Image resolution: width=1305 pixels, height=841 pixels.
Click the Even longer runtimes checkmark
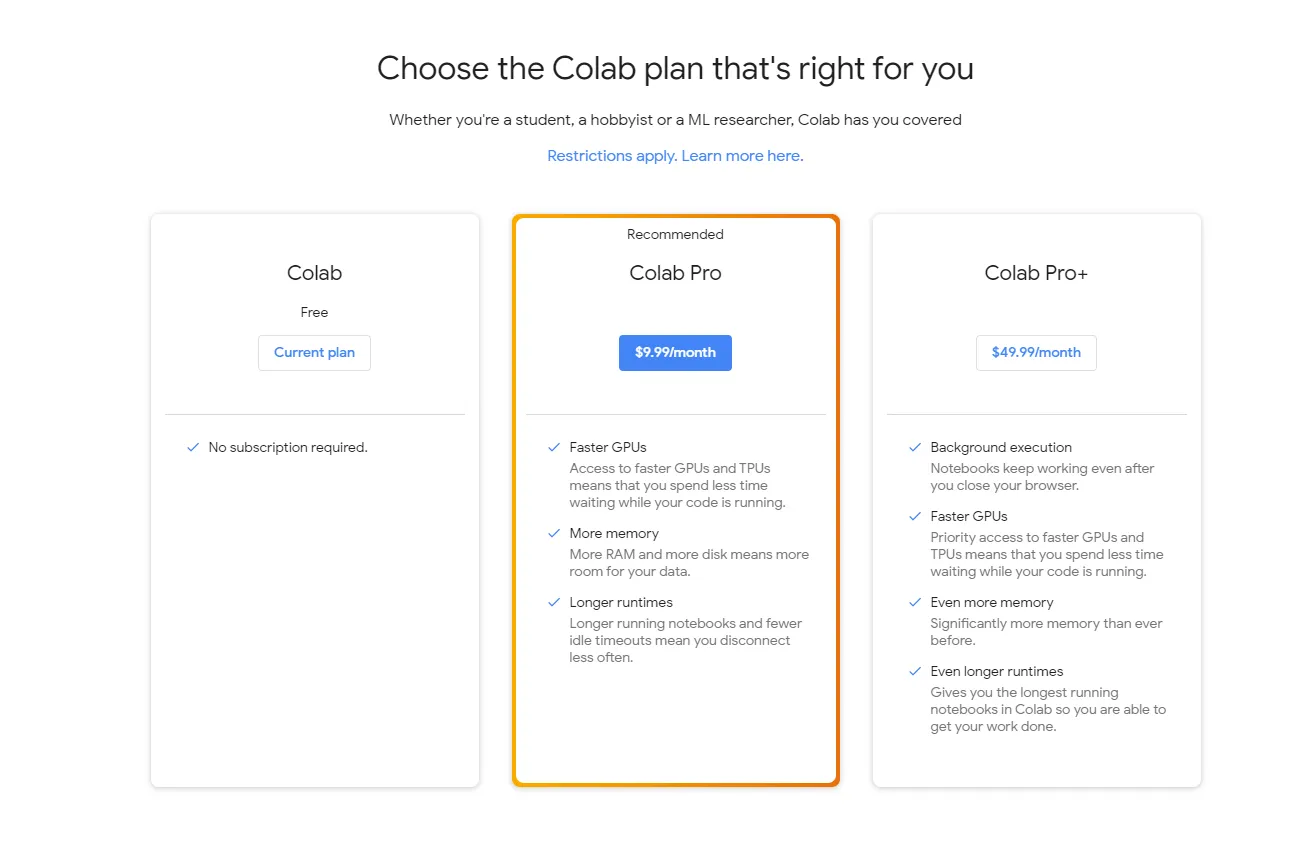point(915,672)
